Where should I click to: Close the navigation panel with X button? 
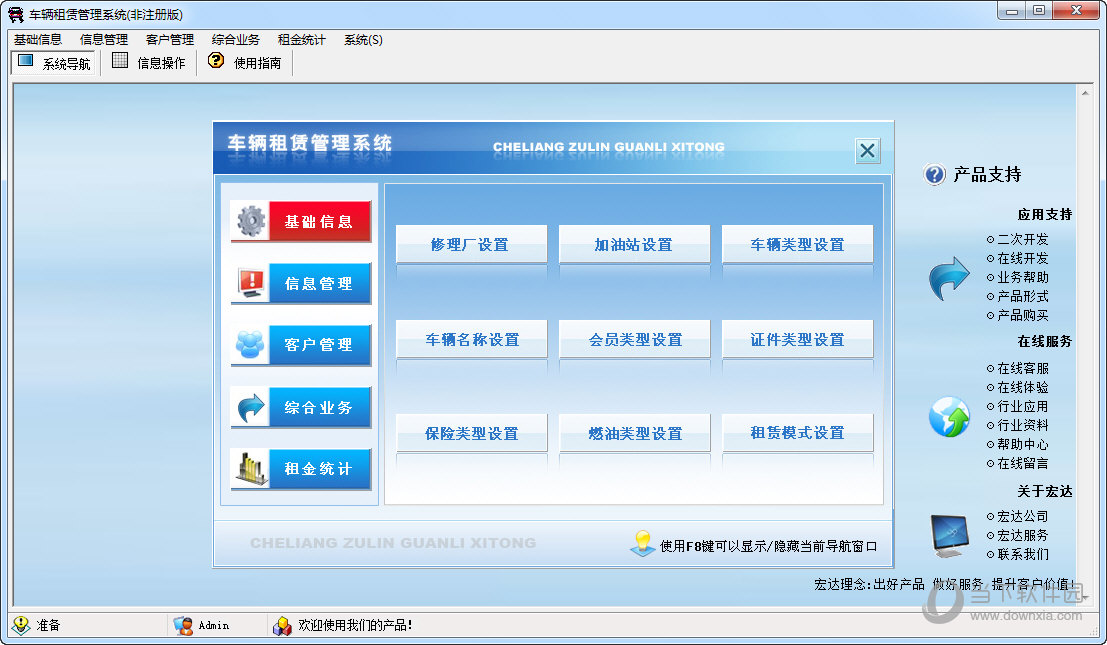(x=867, y=151)
